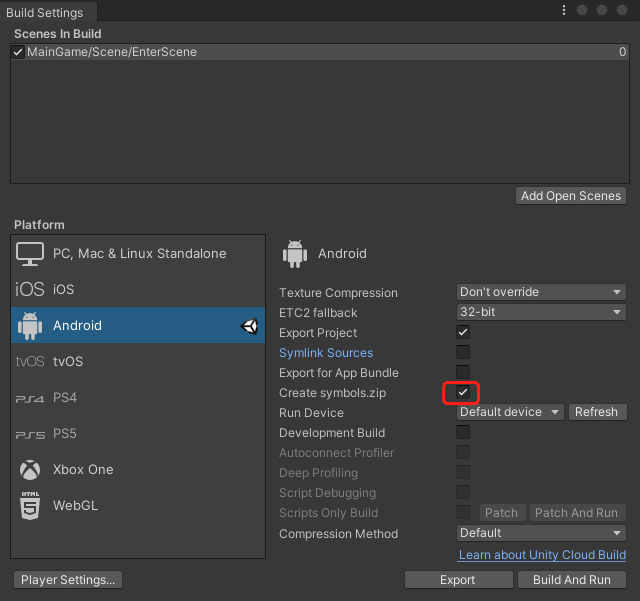
Task: Click Android icon in settings header
Action: 295,254
